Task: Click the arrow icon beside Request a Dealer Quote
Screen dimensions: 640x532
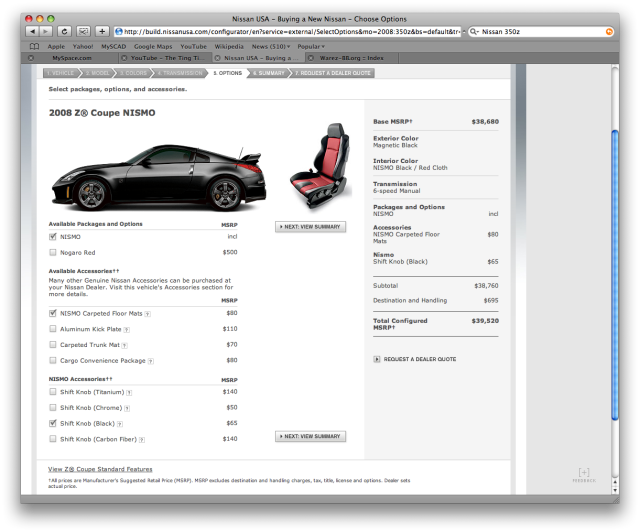Action: [x=377, y=359]
